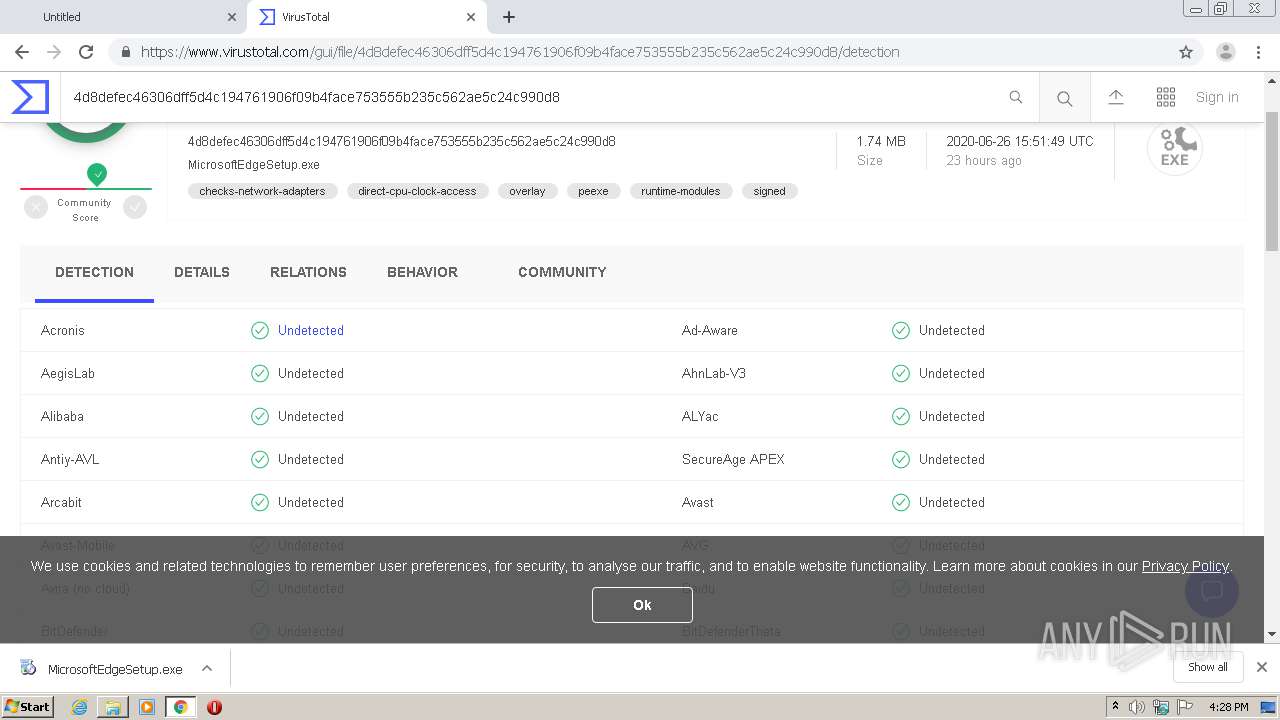This screenshot has height=720, width=1280.
Task: Click the checks-network-adapters tag
Action: point(262,191)
